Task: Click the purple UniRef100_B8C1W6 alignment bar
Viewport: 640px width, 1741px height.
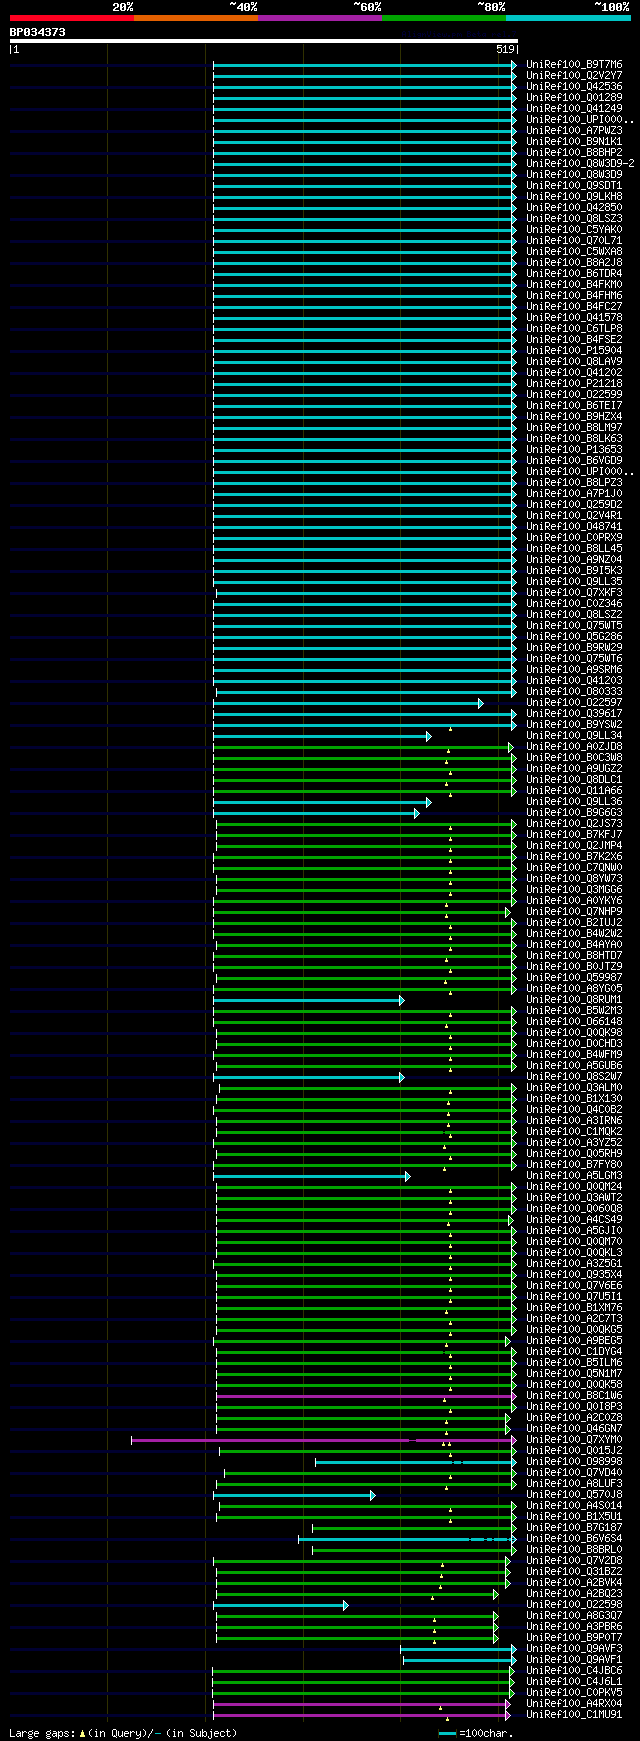Action: (366, 1397)
